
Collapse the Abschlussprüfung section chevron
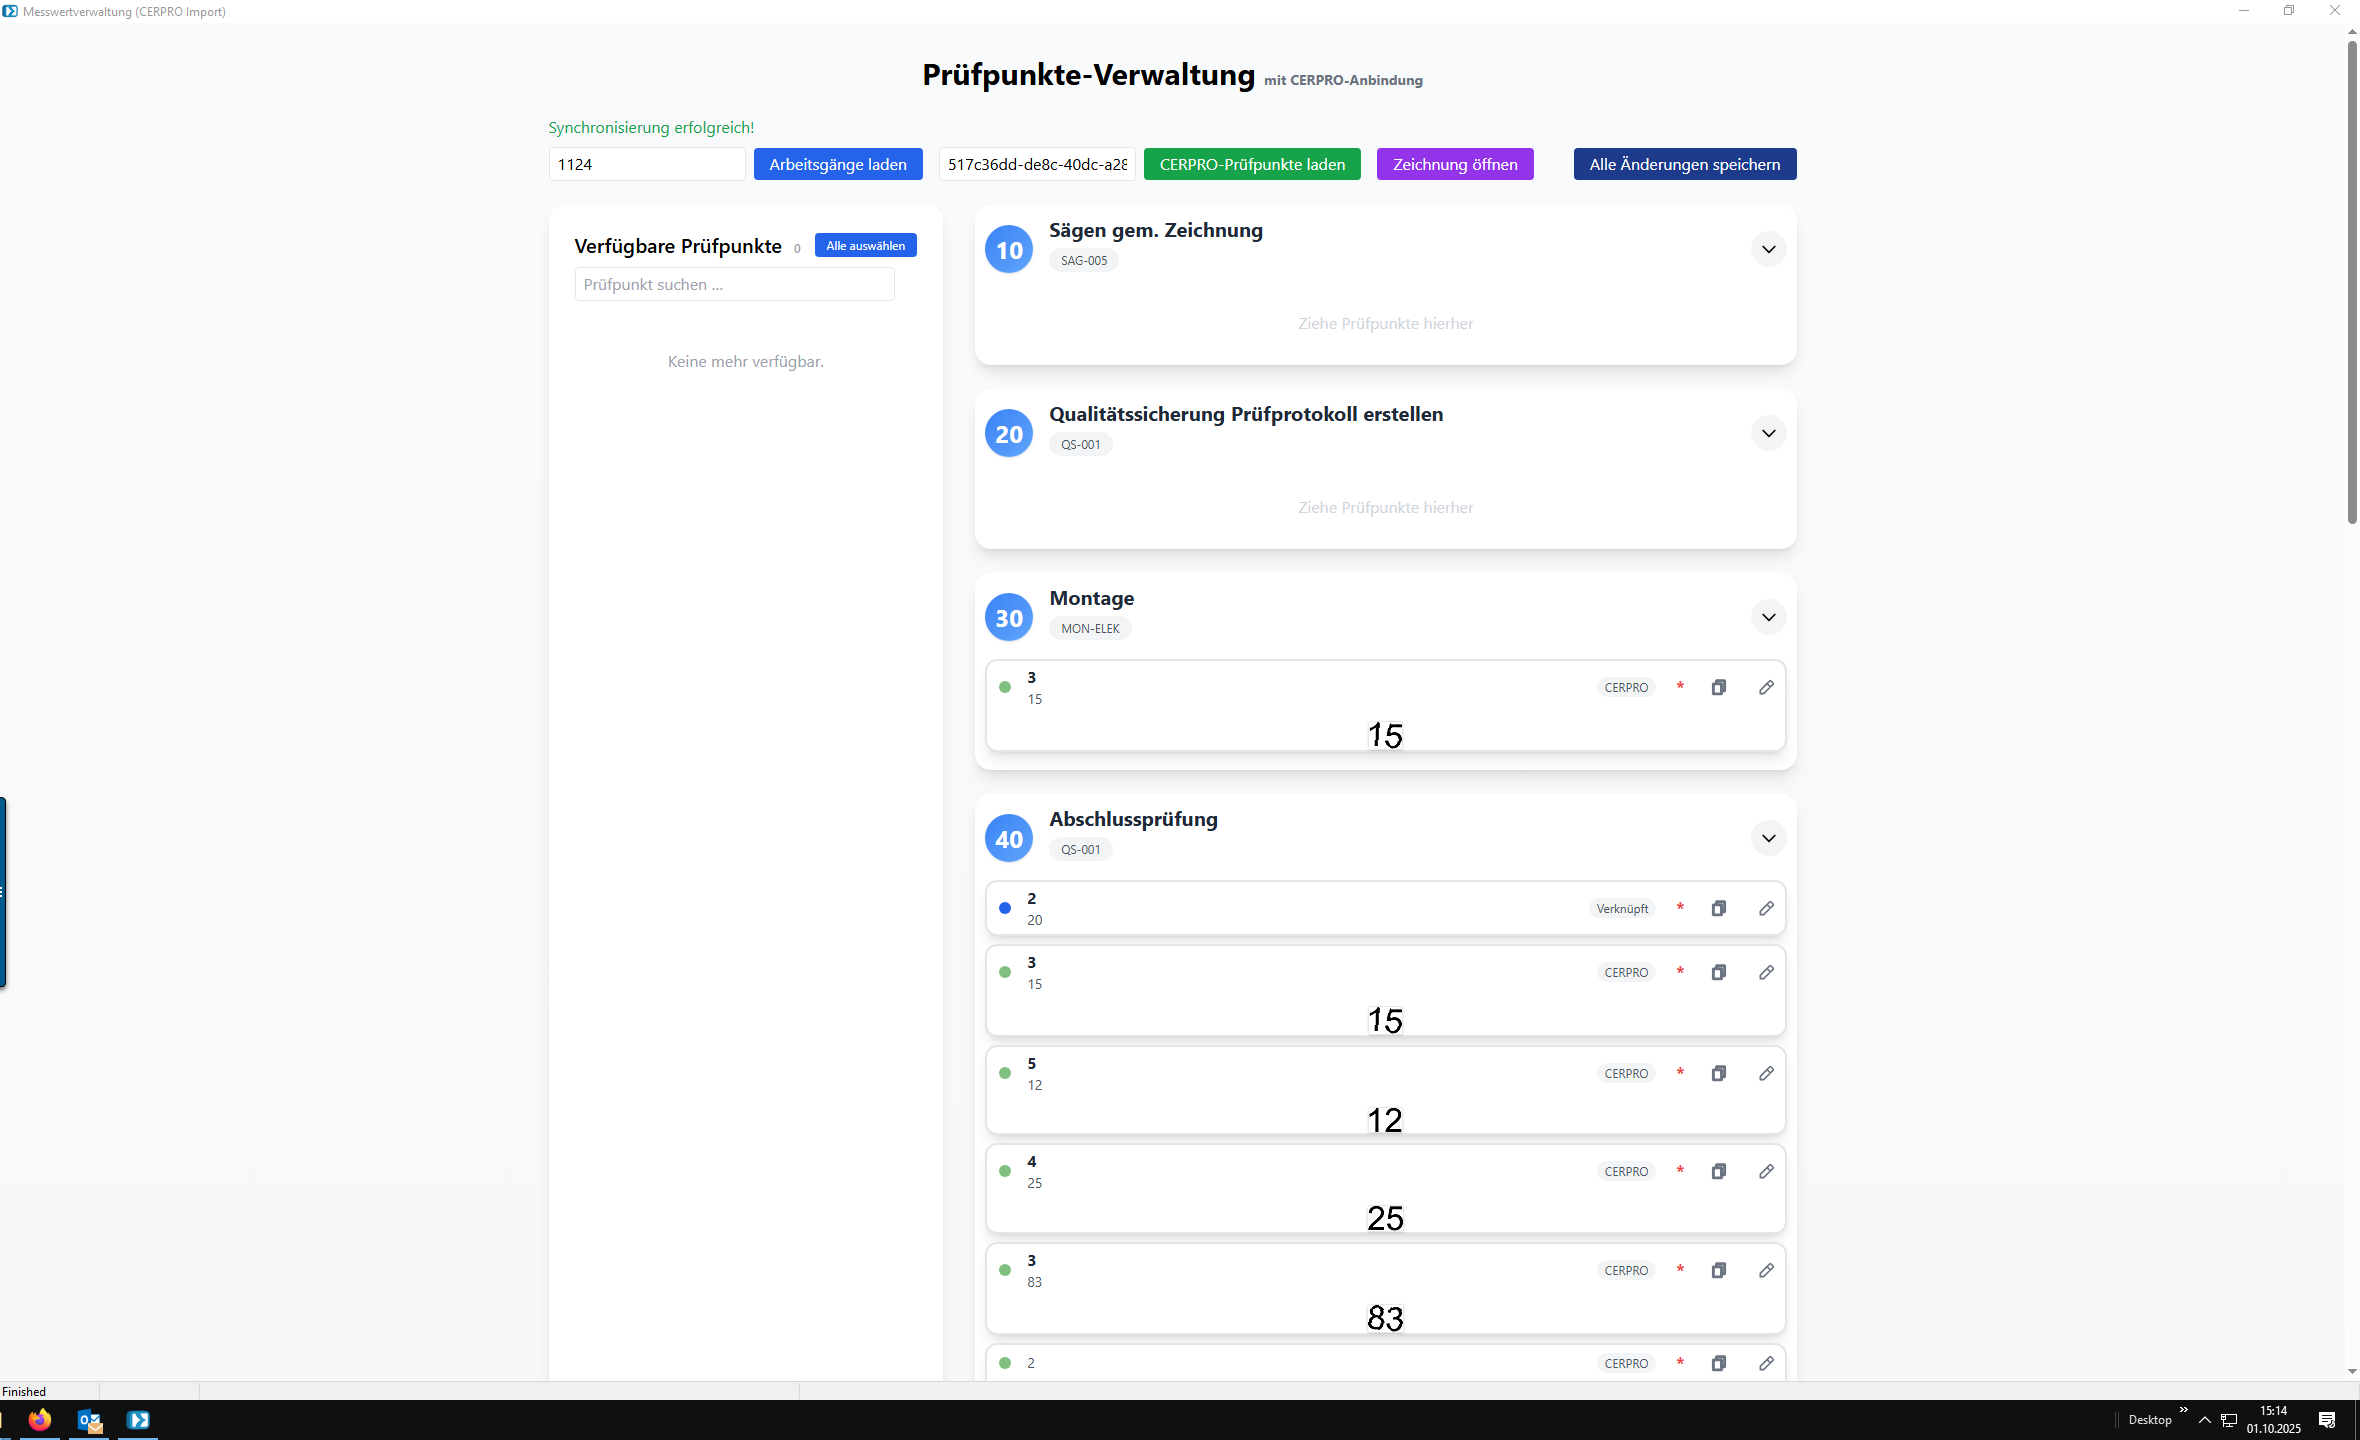coord(1768,838)
